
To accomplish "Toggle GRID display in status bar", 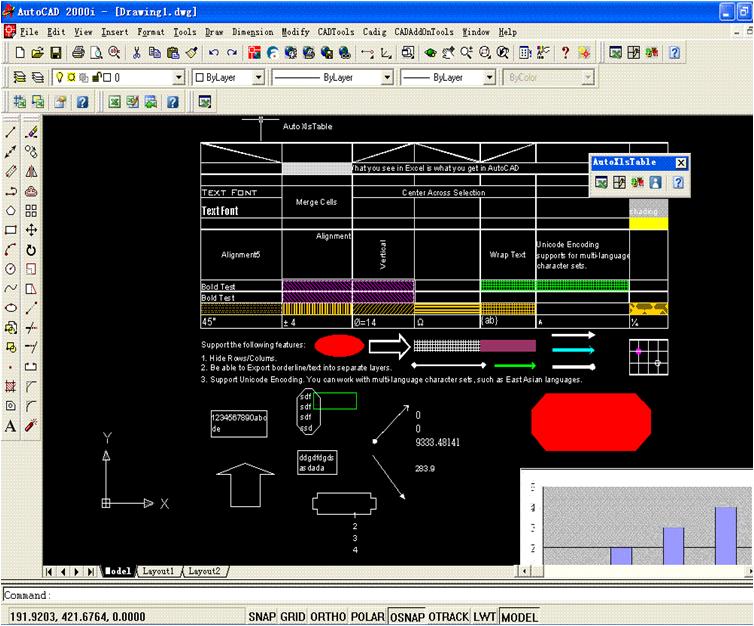I will (x=293, y=616).
